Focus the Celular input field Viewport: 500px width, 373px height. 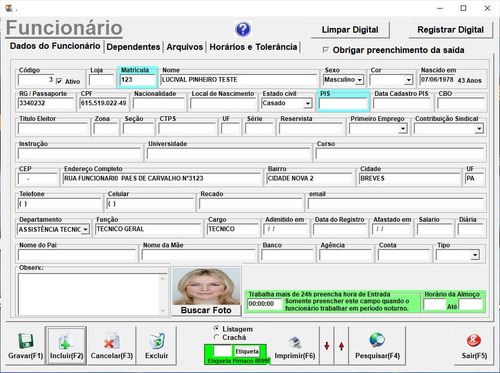[150, 204]
